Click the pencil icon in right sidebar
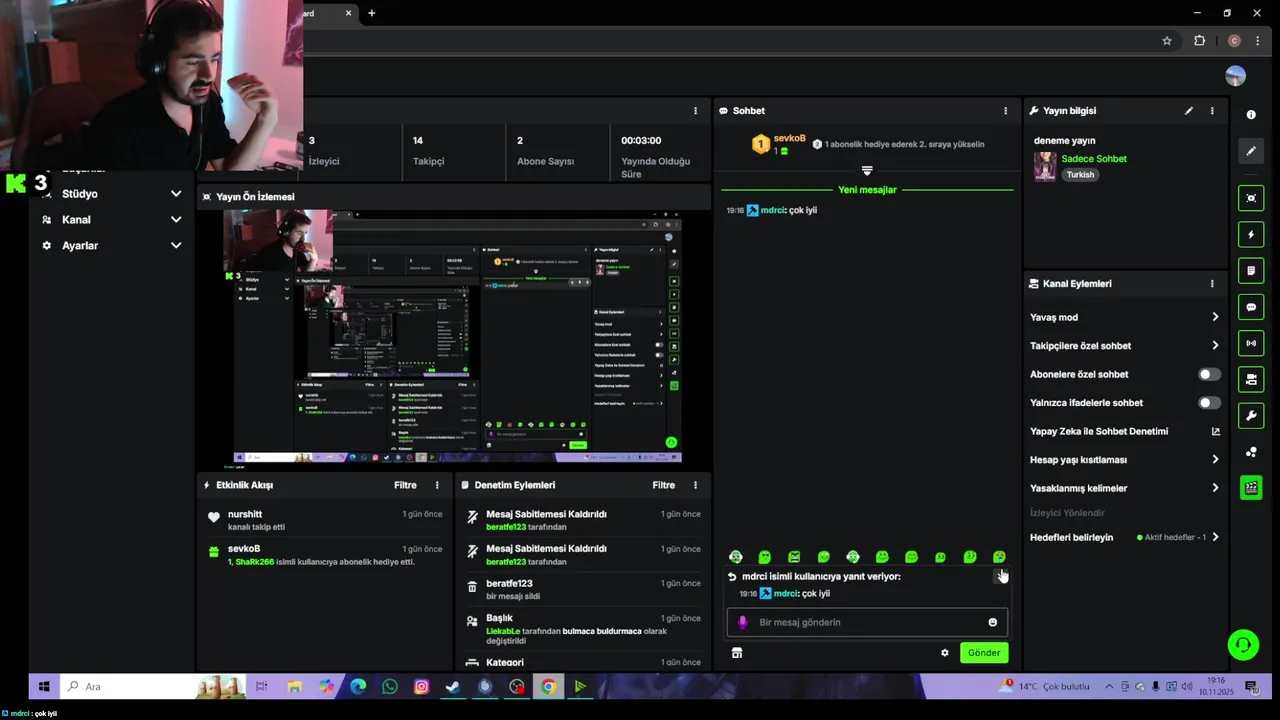Screen dimensions: 1280x720 tap(1251, 151)
